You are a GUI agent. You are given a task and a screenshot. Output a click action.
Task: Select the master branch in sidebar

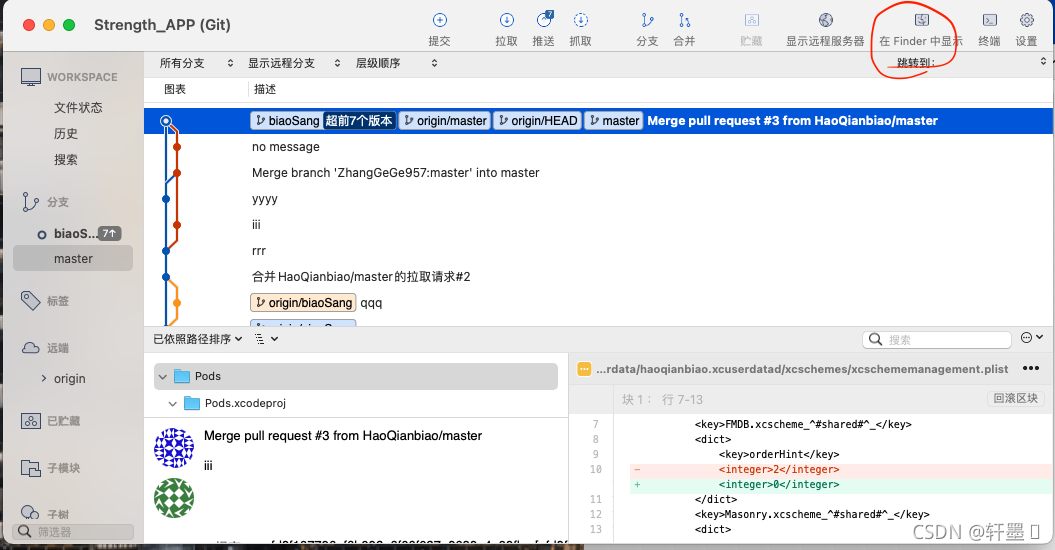pyautogui.click(x=73, y=259)
